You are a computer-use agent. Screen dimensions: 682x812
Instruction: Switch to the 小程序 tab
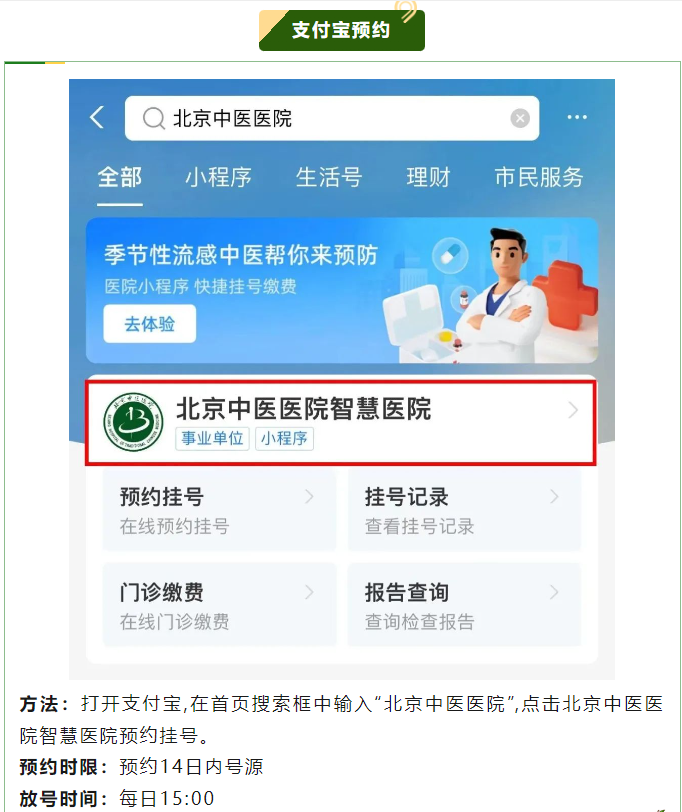pyautogui.click(x=219, y=178)
